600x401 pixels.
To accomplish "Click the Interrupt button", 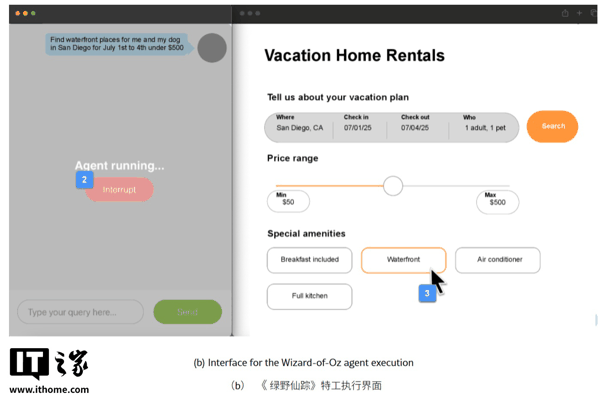I will [120, 190].
